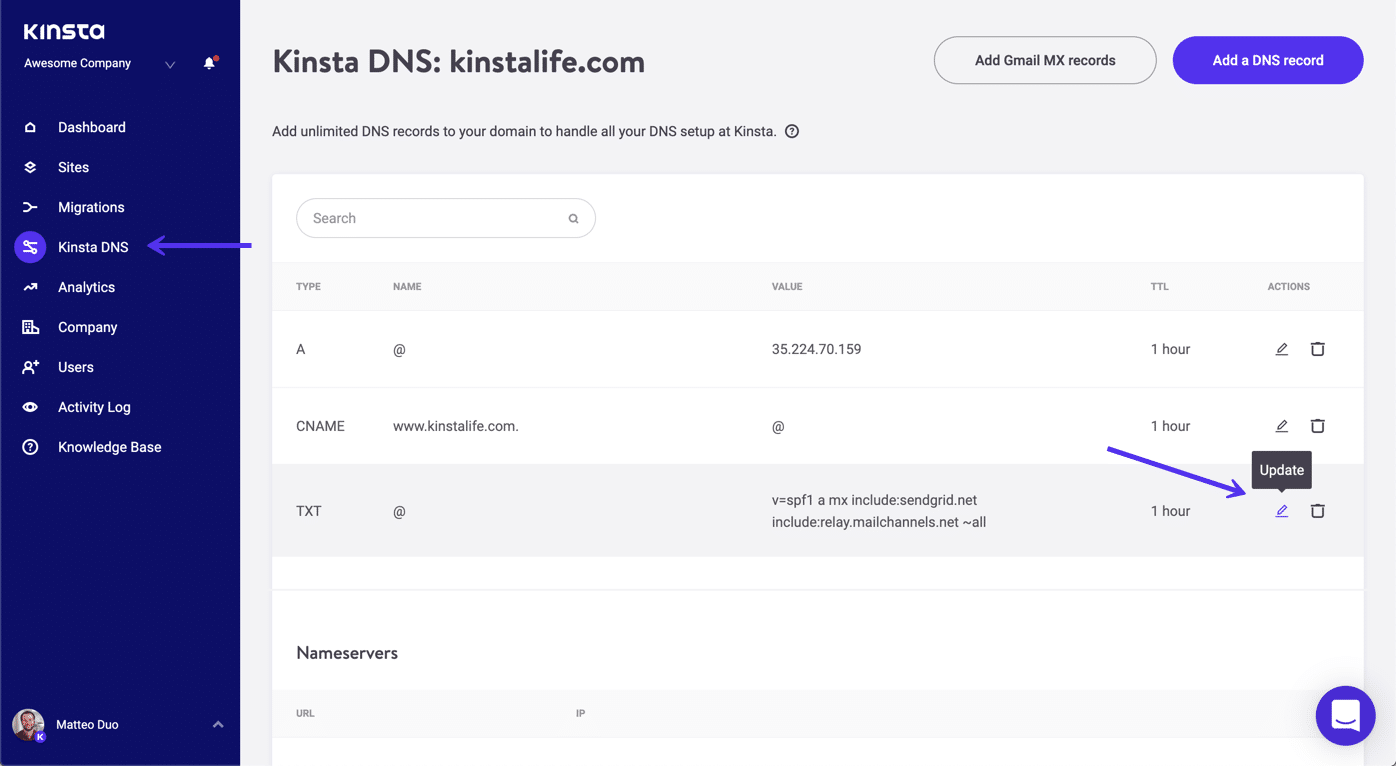Select Kinsta DNS menu entry
The width and height of the screenshot is (1396, 766).
[93, 247]
